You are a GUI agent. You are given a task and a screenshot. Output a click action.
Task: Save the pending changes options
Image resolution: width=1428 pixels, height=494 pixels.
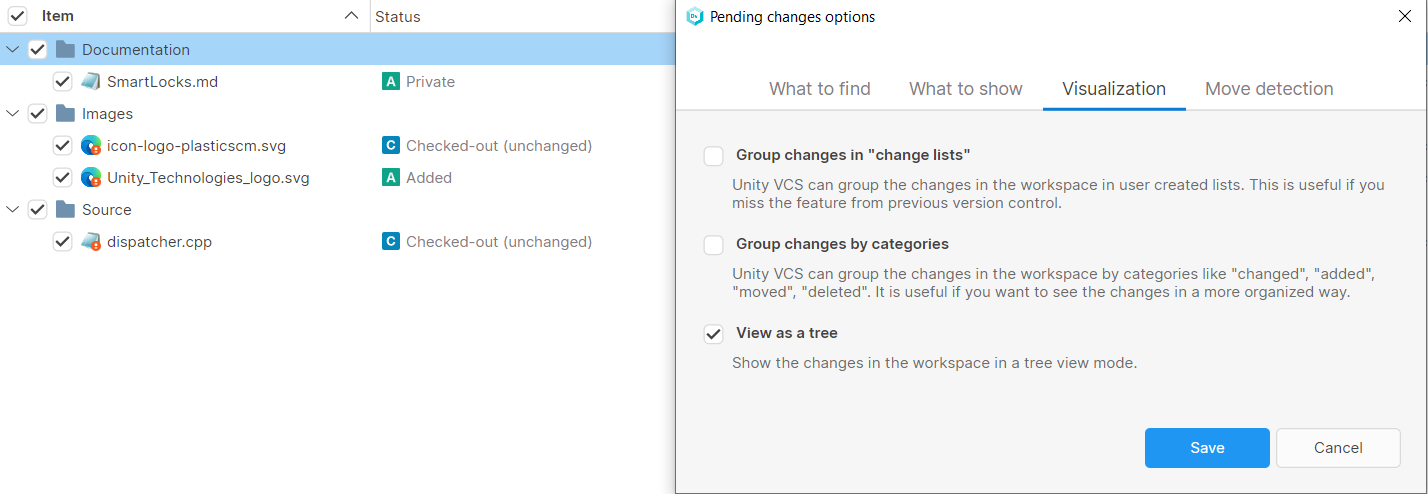click(1207, 448)
